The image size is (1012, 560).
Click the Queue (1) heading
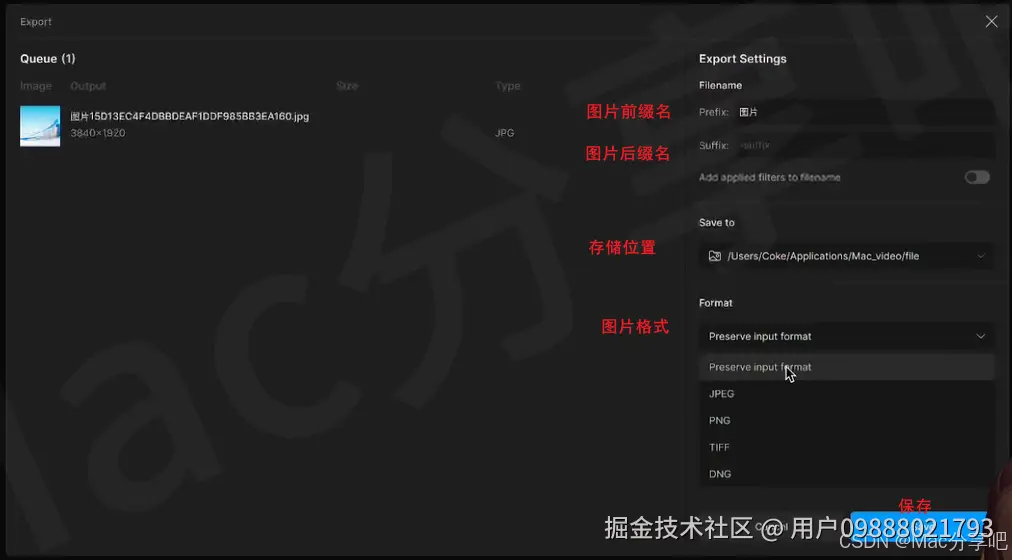(x=48, y=59)
